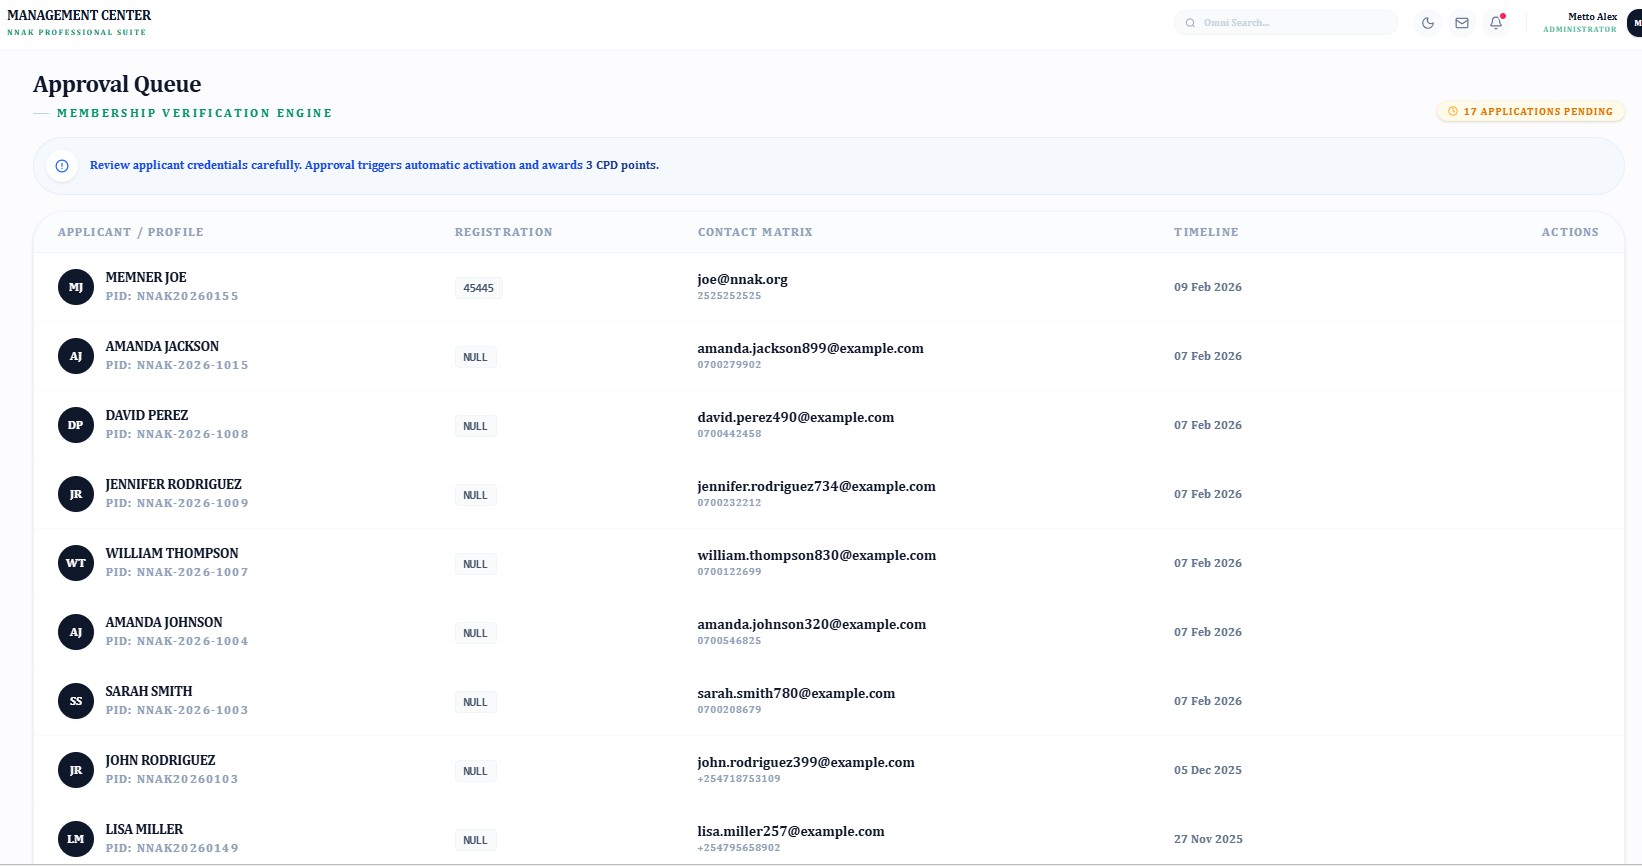Select the JENNIFER RODRIGUEZ applicant name
The height and width of the screenshot is (866, 1642).
174,485
